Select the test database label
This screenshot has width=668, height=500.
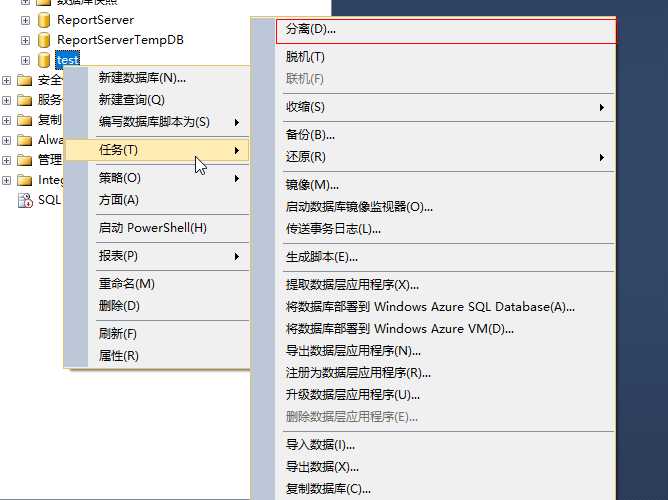click(x=67, y=60)
